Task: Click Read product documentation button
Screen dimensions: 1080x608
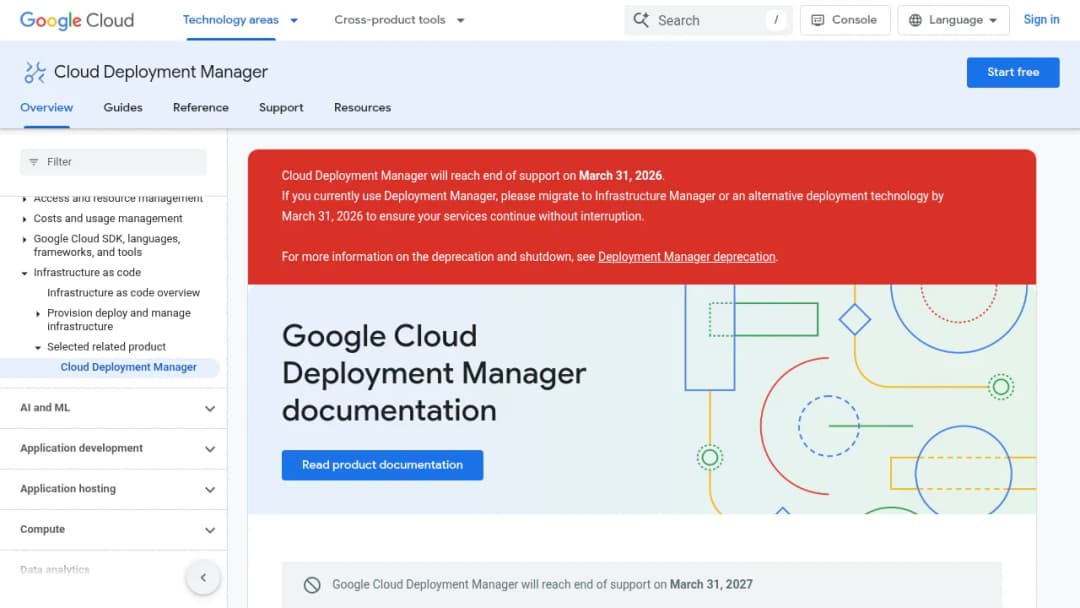Action: tap(382, 465)
